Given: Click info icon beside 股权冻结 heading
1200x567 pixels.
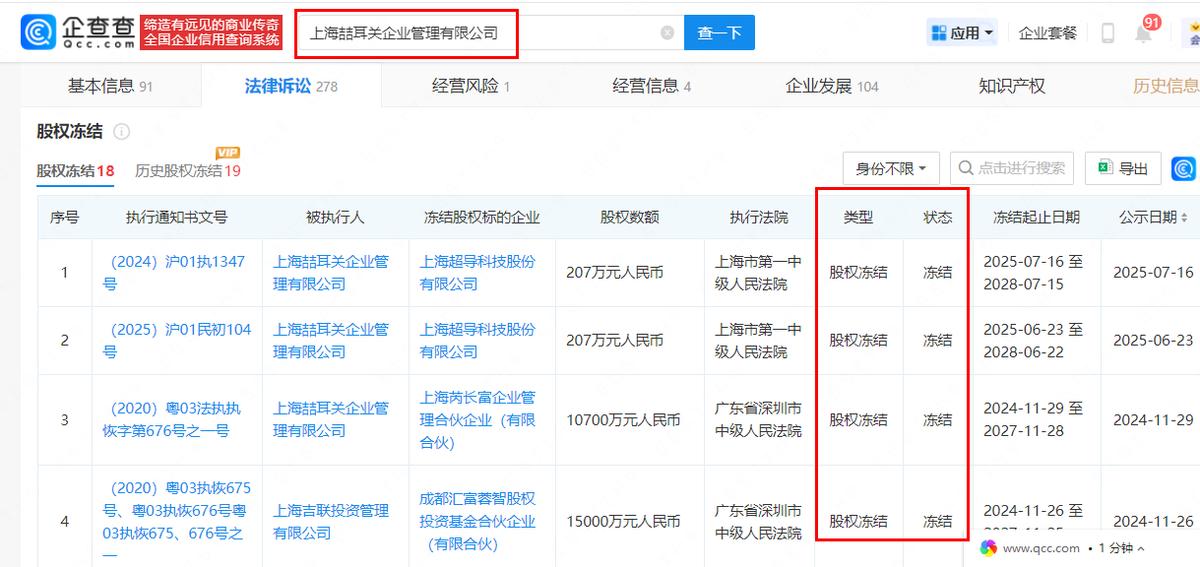Looking at the screenshot, I should point(122,131).
